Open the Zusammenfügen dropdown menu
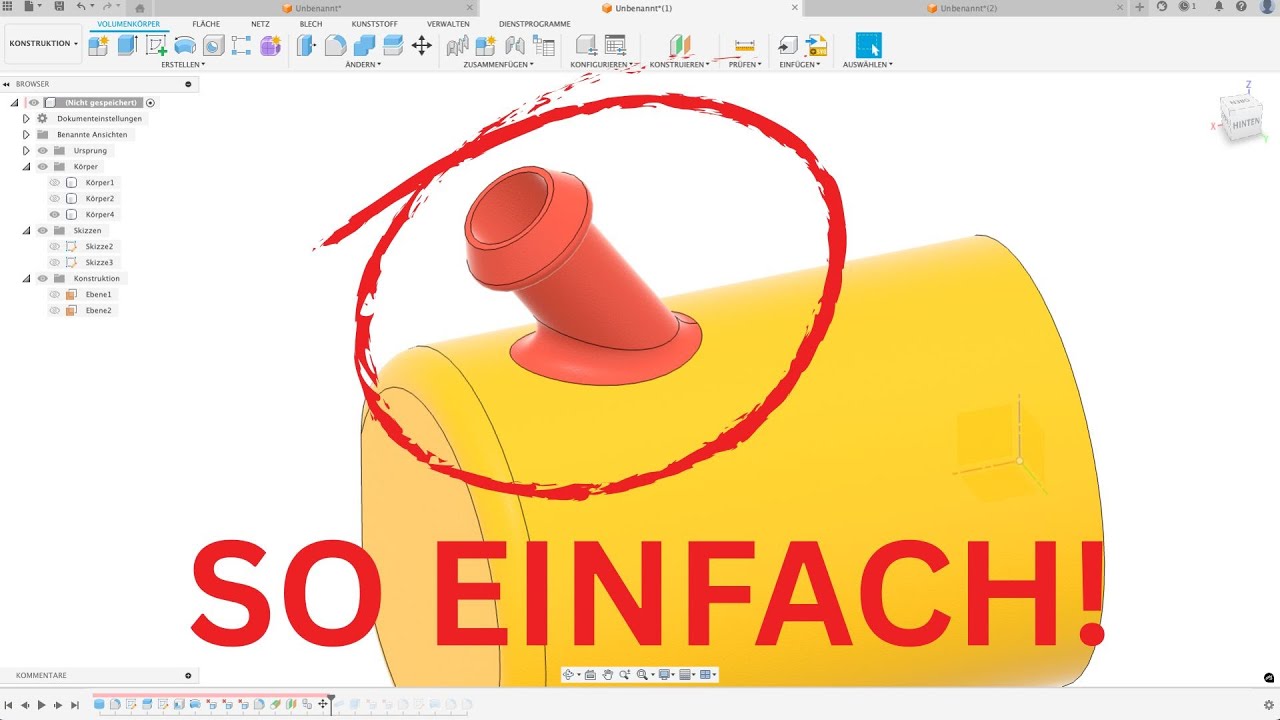 point(498,64)
